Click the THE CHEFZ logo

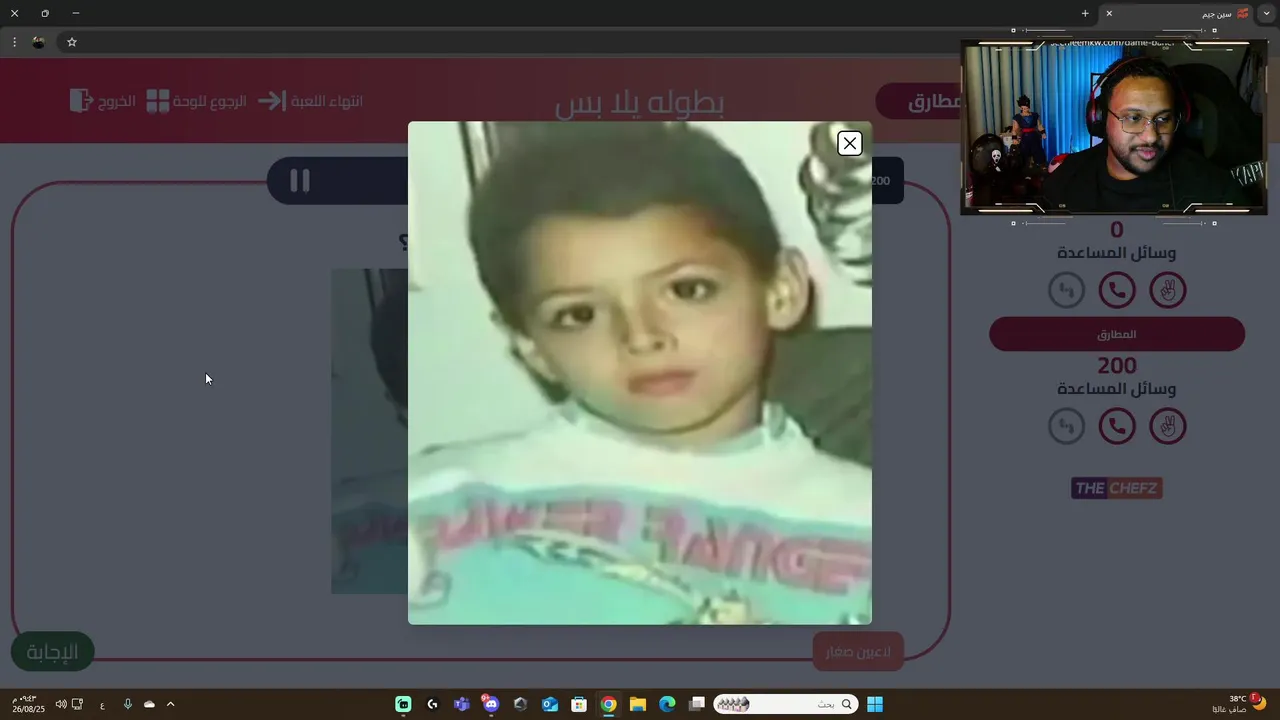[1117, 488]
